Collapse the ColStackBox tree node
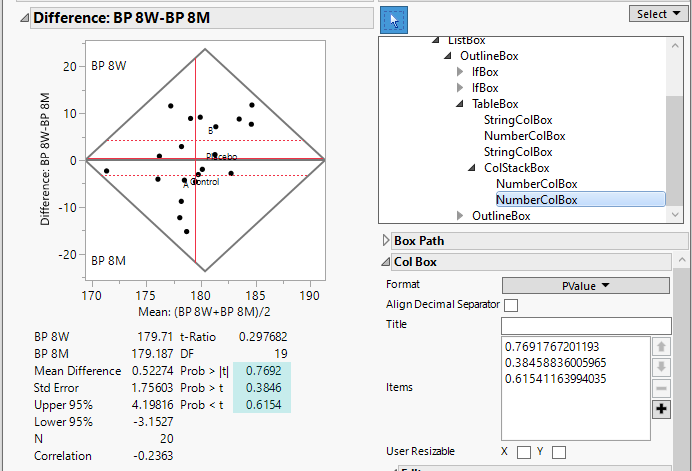The height and width of the screenshot is (471, 692). [474, 168]
